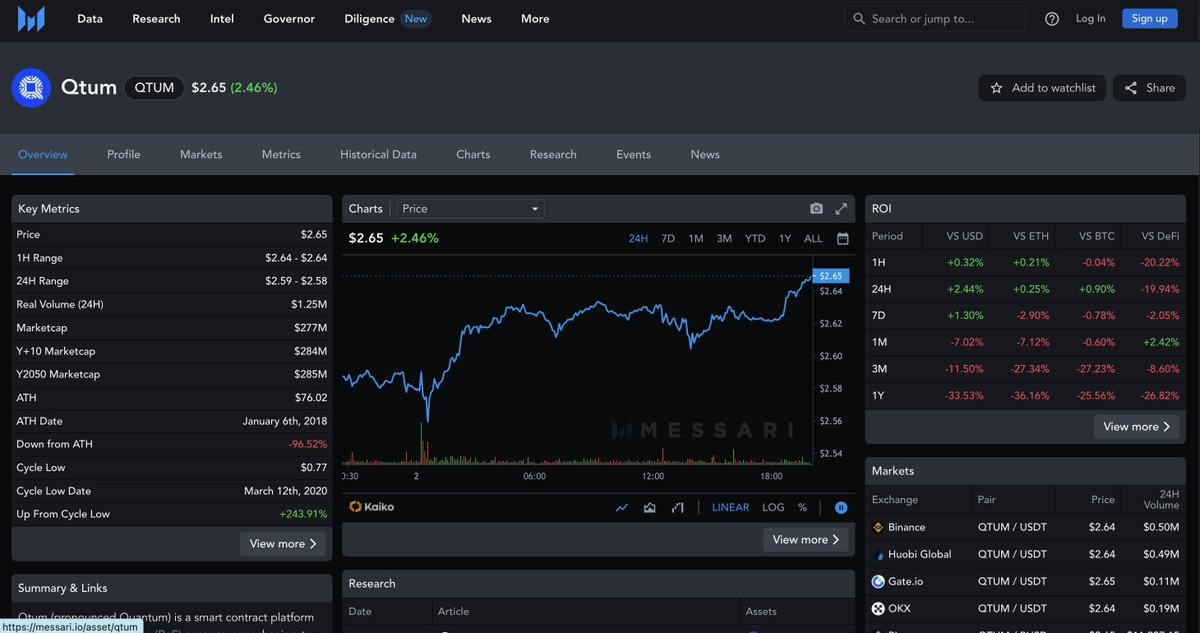
Task: Open the Governor menu in top navigation
Action: (289, 19)
